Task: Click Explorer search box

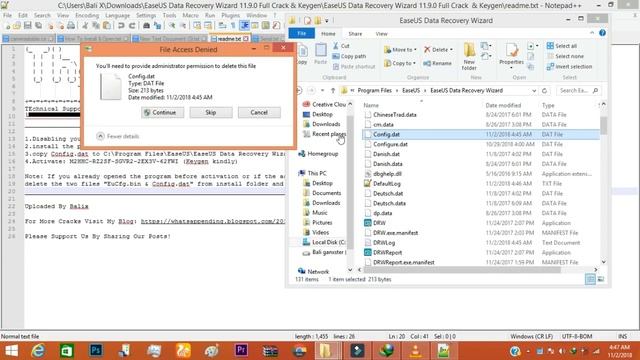Action: (x=578, y=91)
